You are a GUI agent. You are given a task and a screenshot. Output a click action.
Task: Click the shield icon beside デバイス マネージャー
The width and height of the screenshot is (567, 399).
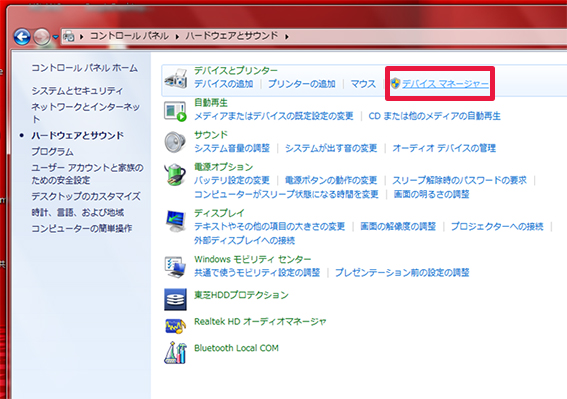point(396,84)
